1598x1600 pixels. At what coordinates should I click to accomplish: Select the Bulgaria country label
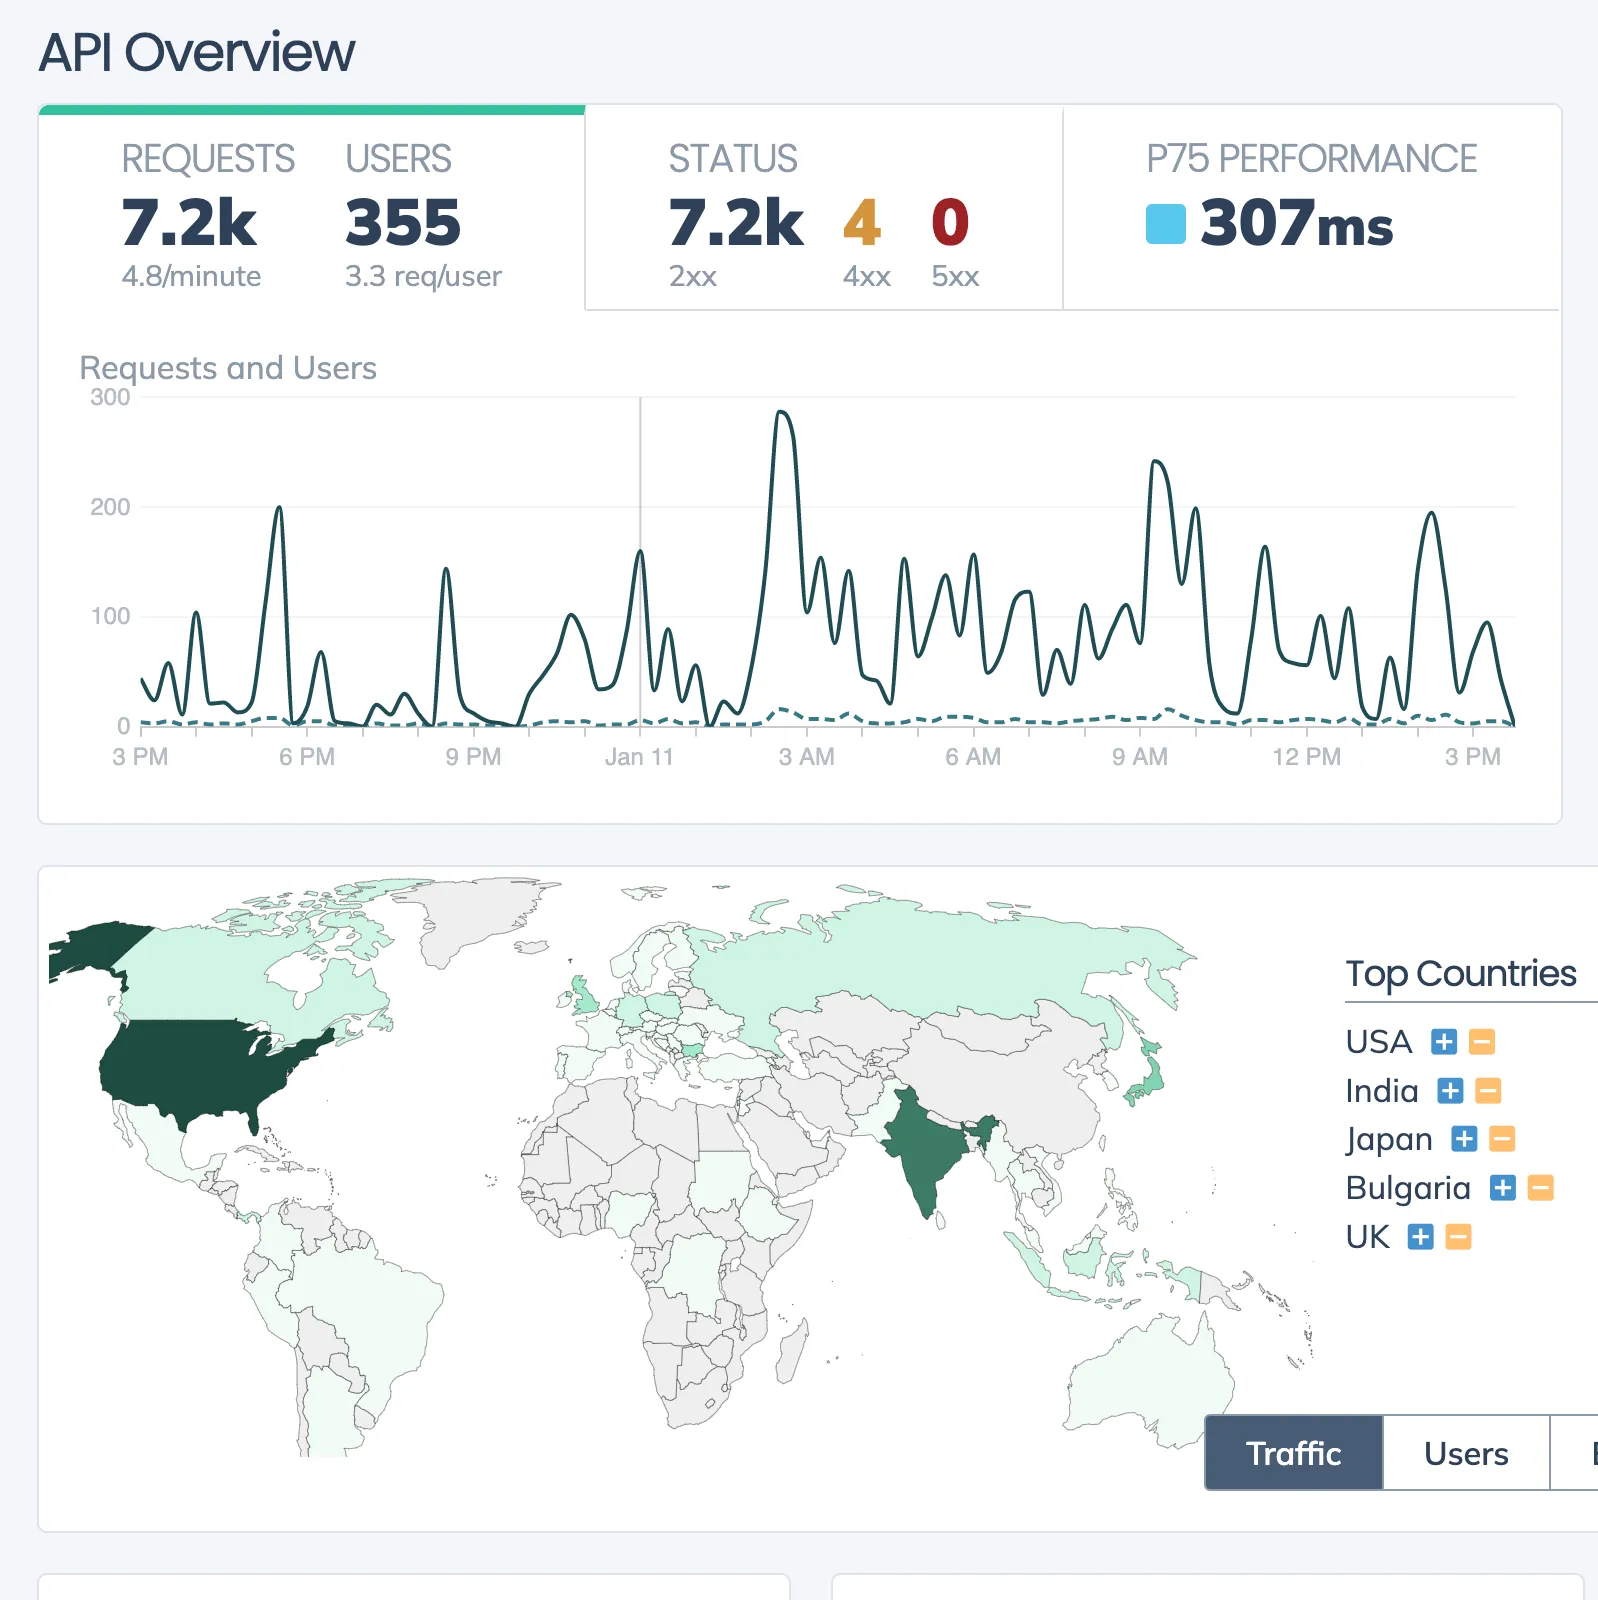(x=1408, y=1188)
